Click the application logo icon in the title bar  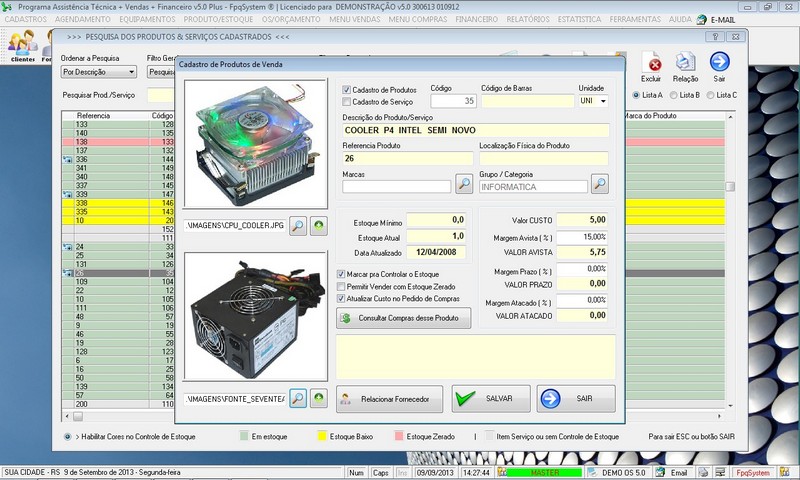(x=7, y=7)
